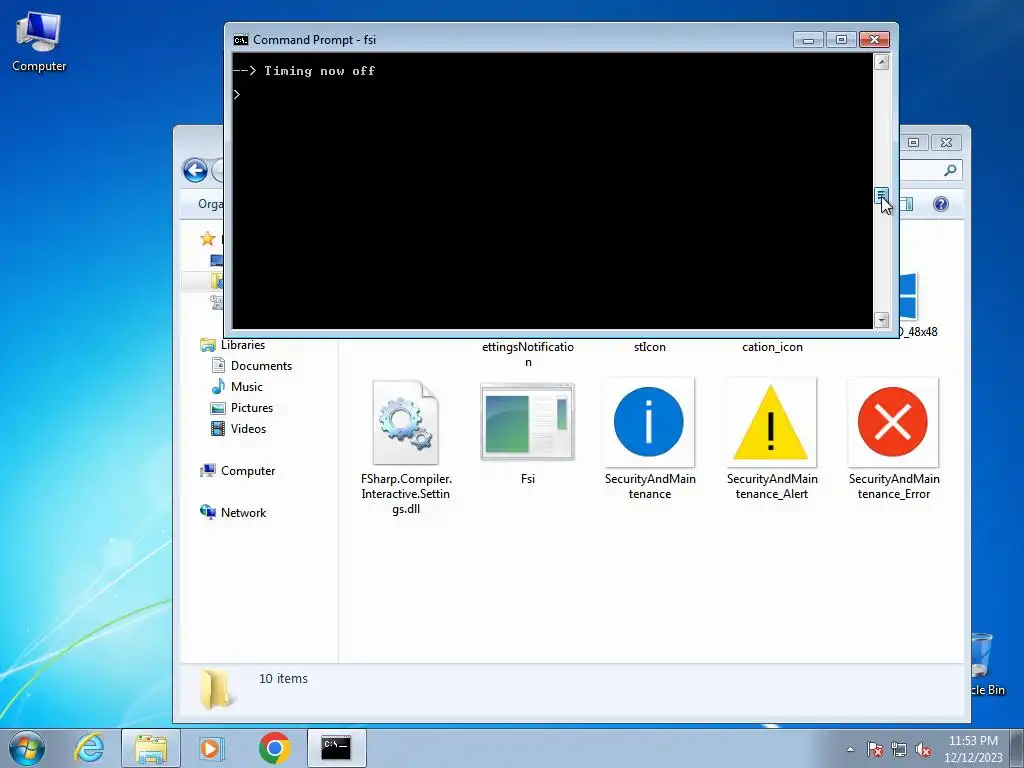1024x768 pixels.
Task: Open the Computer desktop icon
Action: tap(39, 40)
